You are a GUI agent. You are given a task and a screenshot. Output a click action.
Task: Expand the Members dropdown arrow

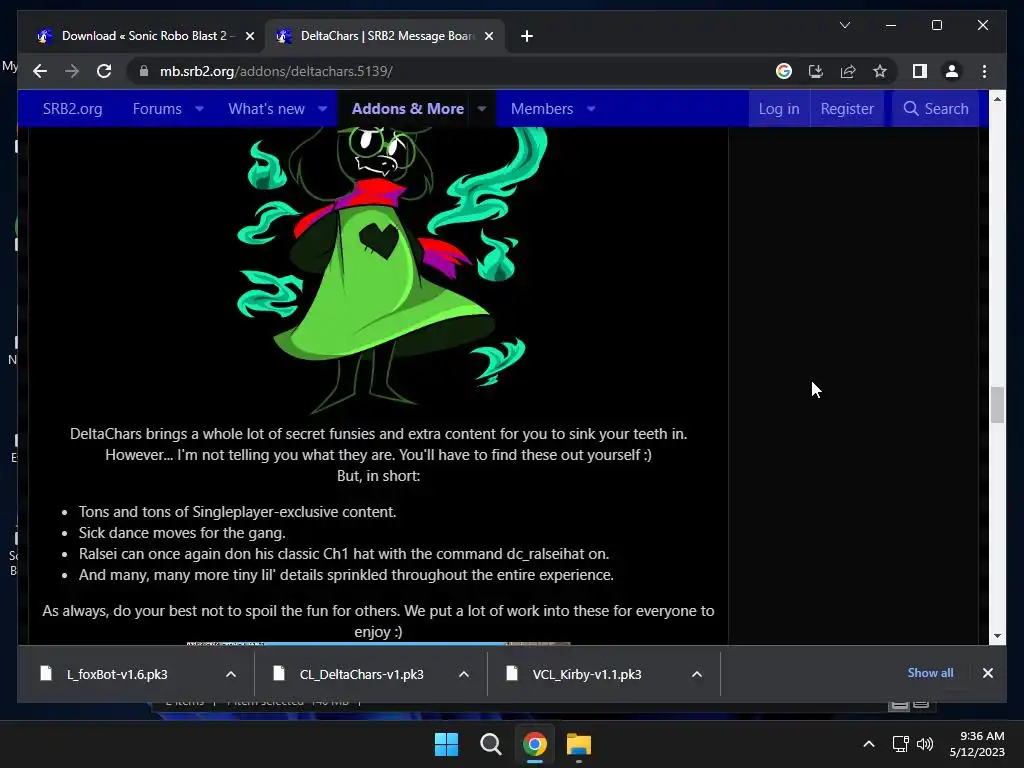click(x=591, y=108)
